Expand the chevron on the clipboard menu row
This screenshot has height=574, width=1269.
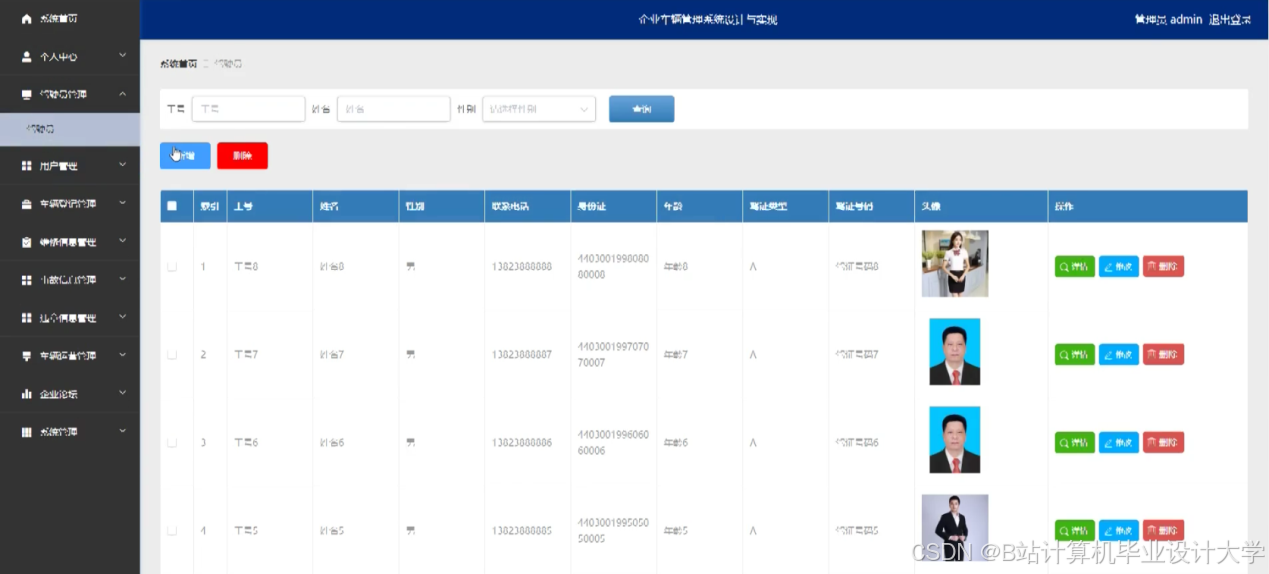122,241
